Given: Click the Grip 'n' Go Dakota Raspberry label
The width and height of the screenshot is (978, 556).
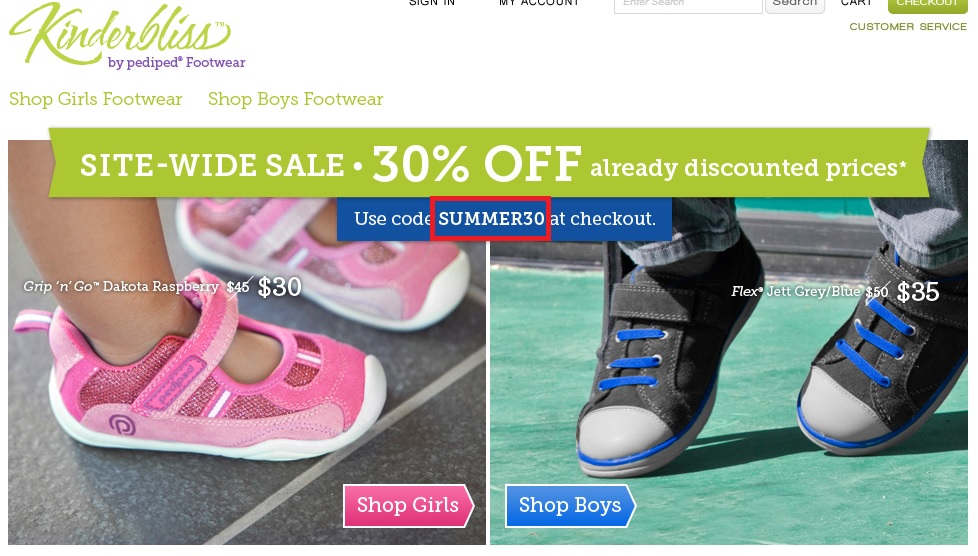Looking at the screenshot, I should pos(121,286).
